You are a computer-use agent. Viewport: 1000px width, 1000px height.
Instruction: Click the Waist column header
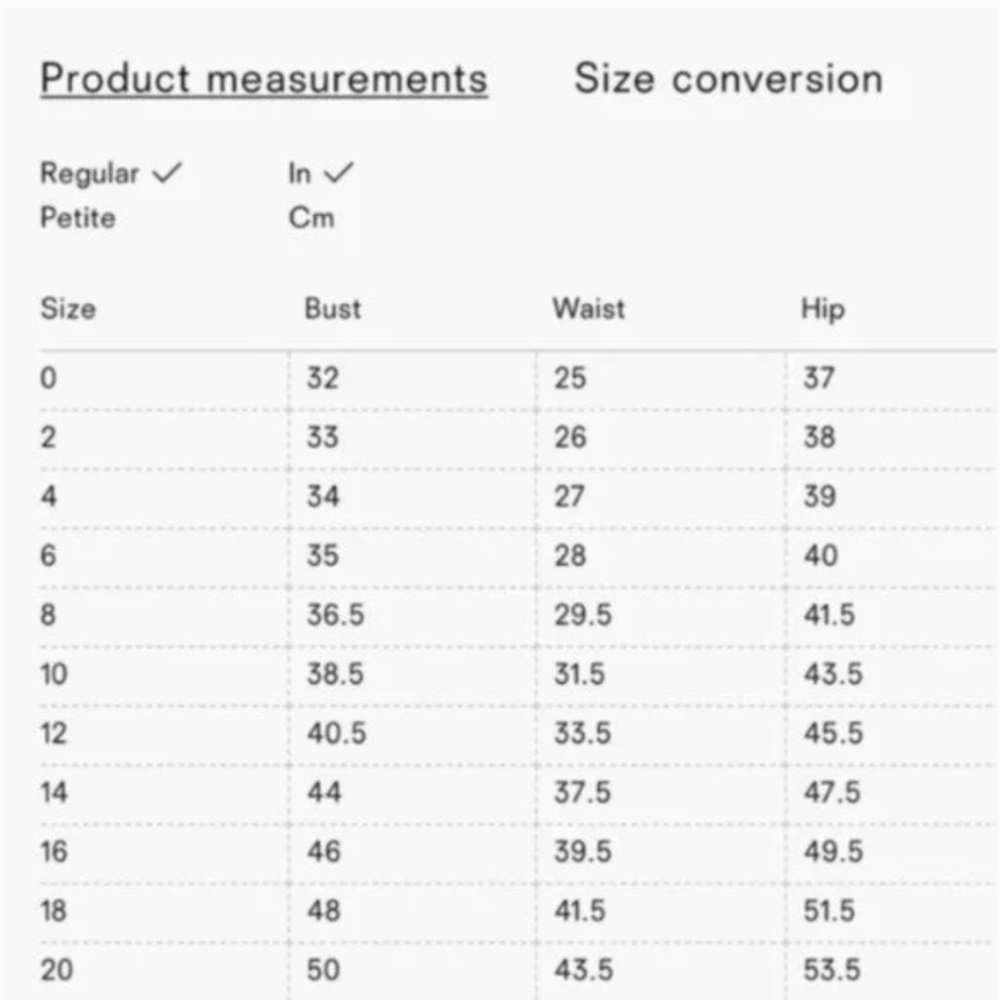click(x=588, y=308)
